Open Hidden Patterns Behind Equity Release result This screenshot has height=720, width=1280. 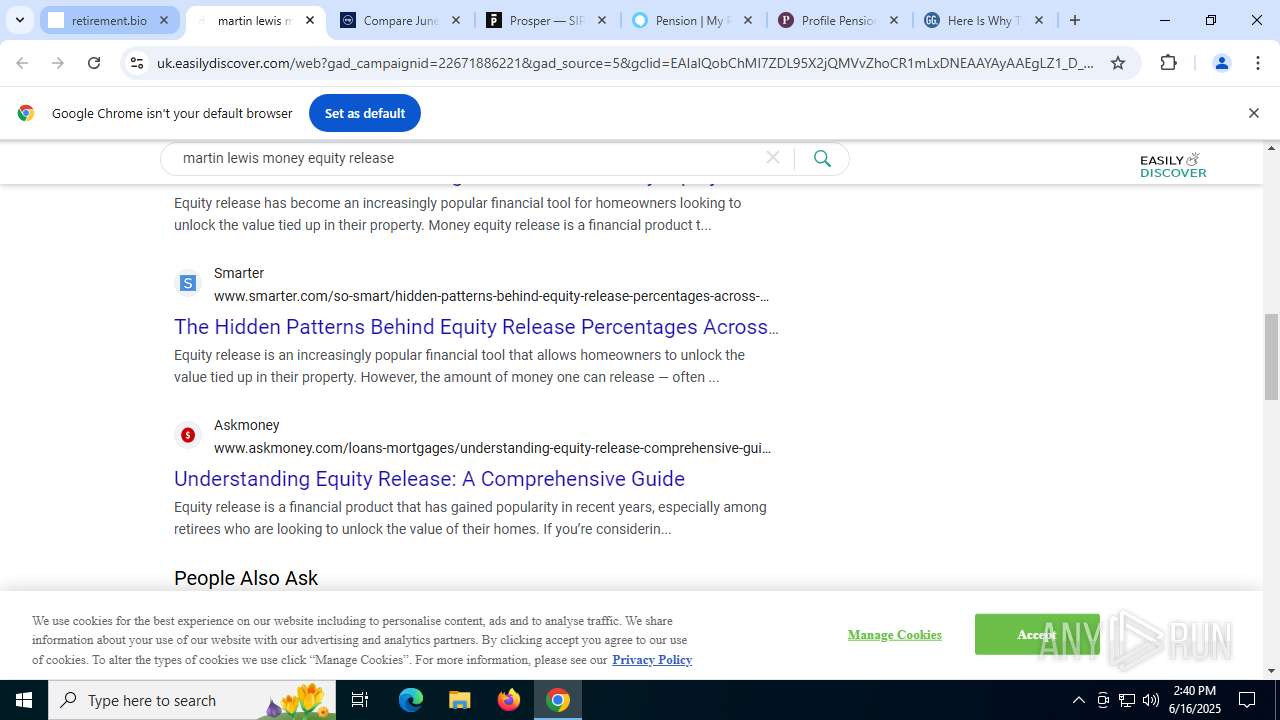coord(476,327)
